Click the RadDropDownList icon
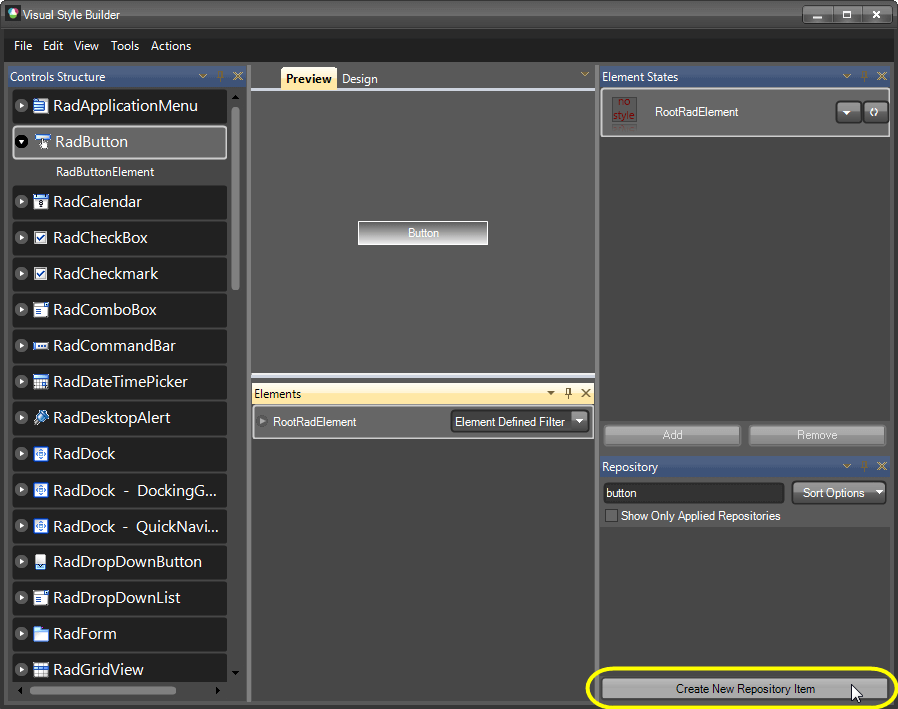Screen dimensions: 898x709 coord(41,598)
